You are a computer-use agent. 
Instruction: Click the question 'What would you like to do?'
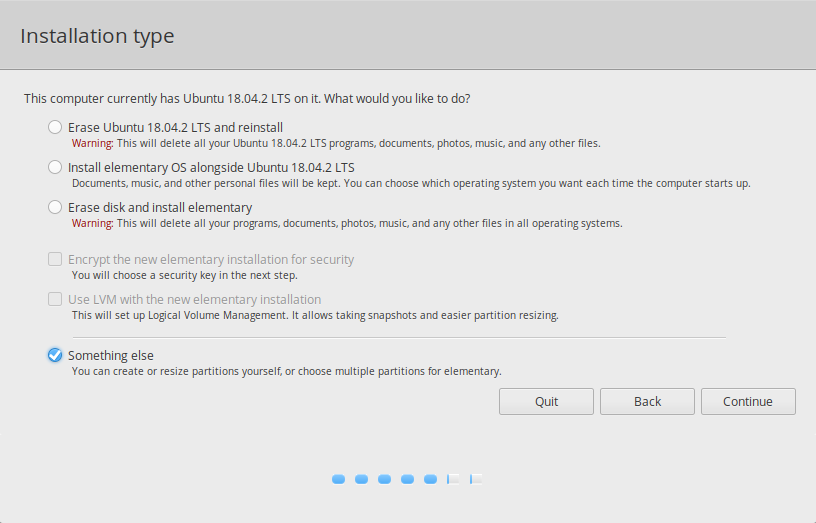397,98
